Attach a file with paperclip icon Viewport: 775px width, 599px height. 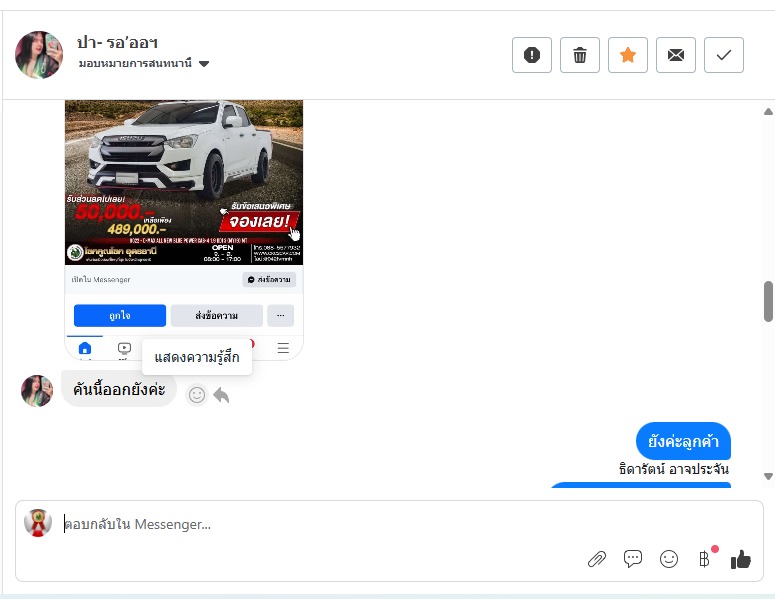(597, 559)
